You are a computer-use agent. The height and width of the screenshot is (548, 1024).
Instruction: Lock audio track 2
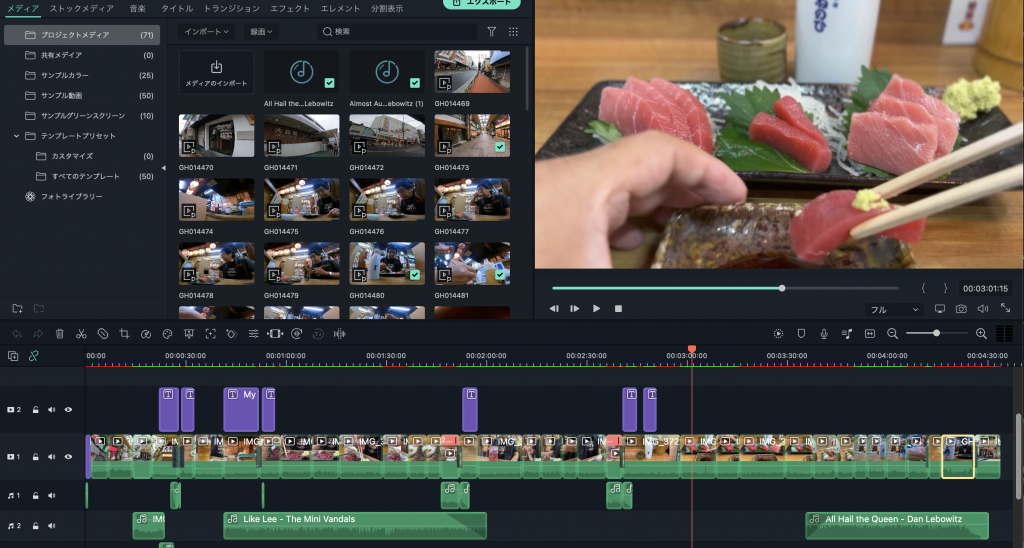[x=35, y=526]
